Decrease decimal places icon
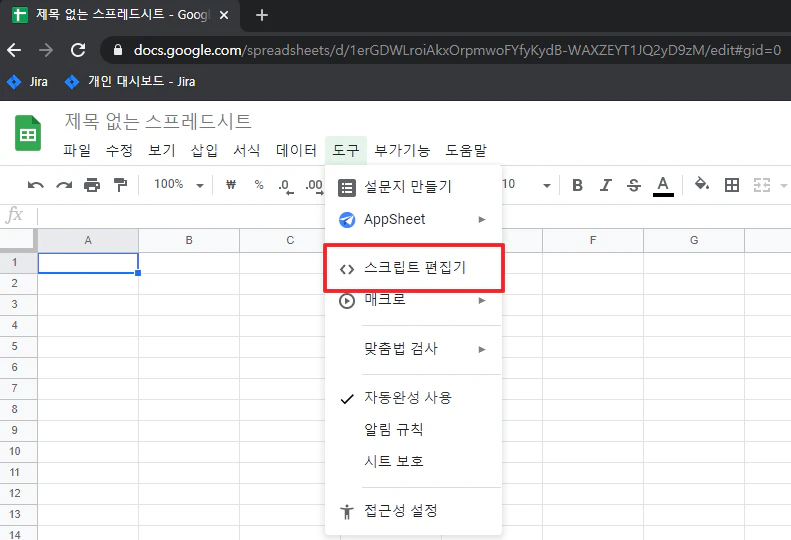Image resolution: width=791 pixels, height=540 pixels. (x=286, y=186)
